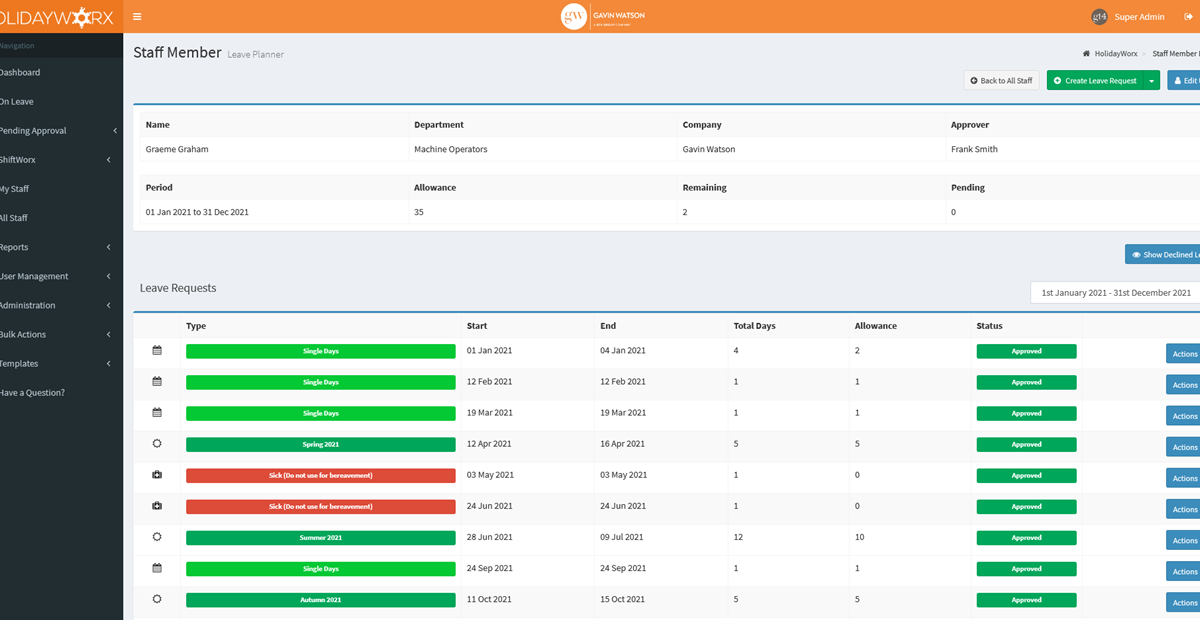This screenshot has width=1200, height=620.
Task: Open Actions for the 01 Jan 2021 request
Action: coord(1184,354)
